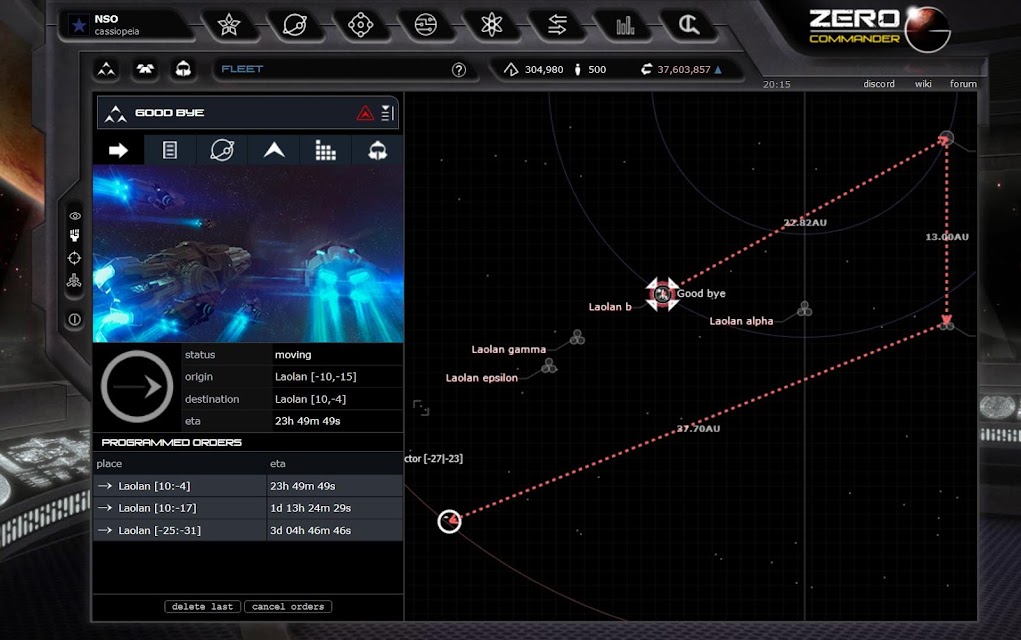The image size is (1021, 640).
Task: Select the Laolan [10:-17] programmed order row
Action: [247, 508]
